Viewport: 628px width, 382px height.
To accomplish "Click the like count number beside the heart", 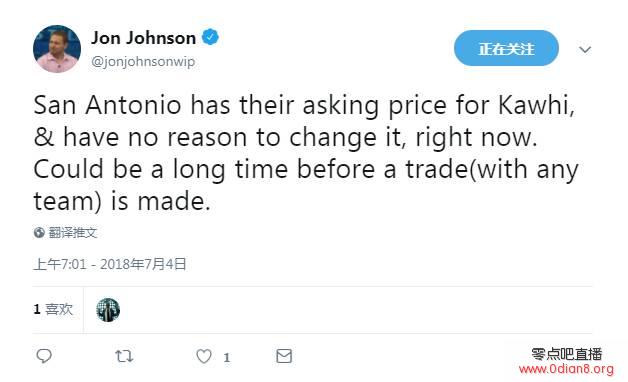I will pos(227,357).
